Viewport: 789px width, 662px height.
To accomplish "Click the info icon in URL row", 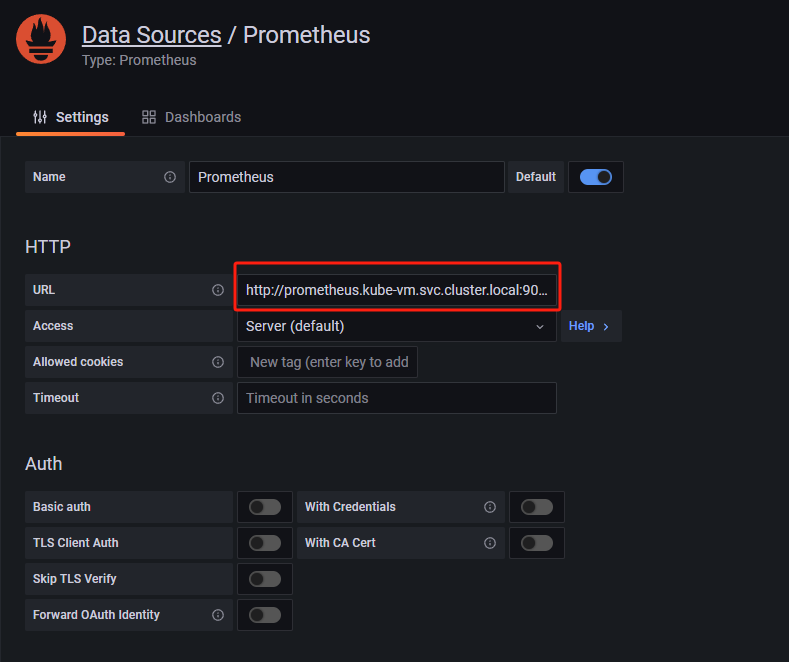I will coord(218,290).
